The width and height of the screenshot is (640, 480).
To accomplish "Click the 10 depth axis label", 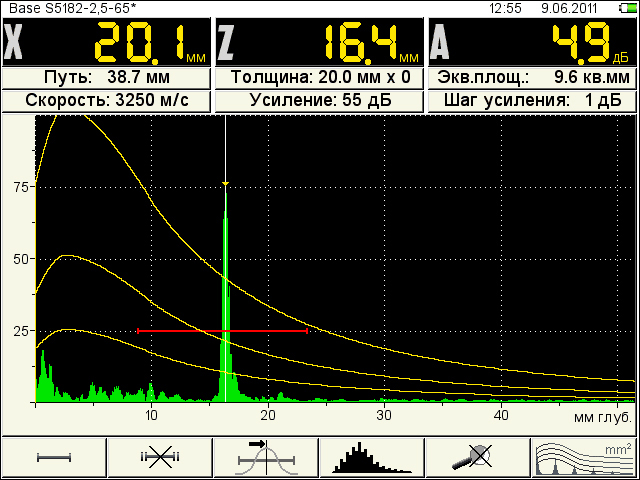I will (x=151, y=415).
